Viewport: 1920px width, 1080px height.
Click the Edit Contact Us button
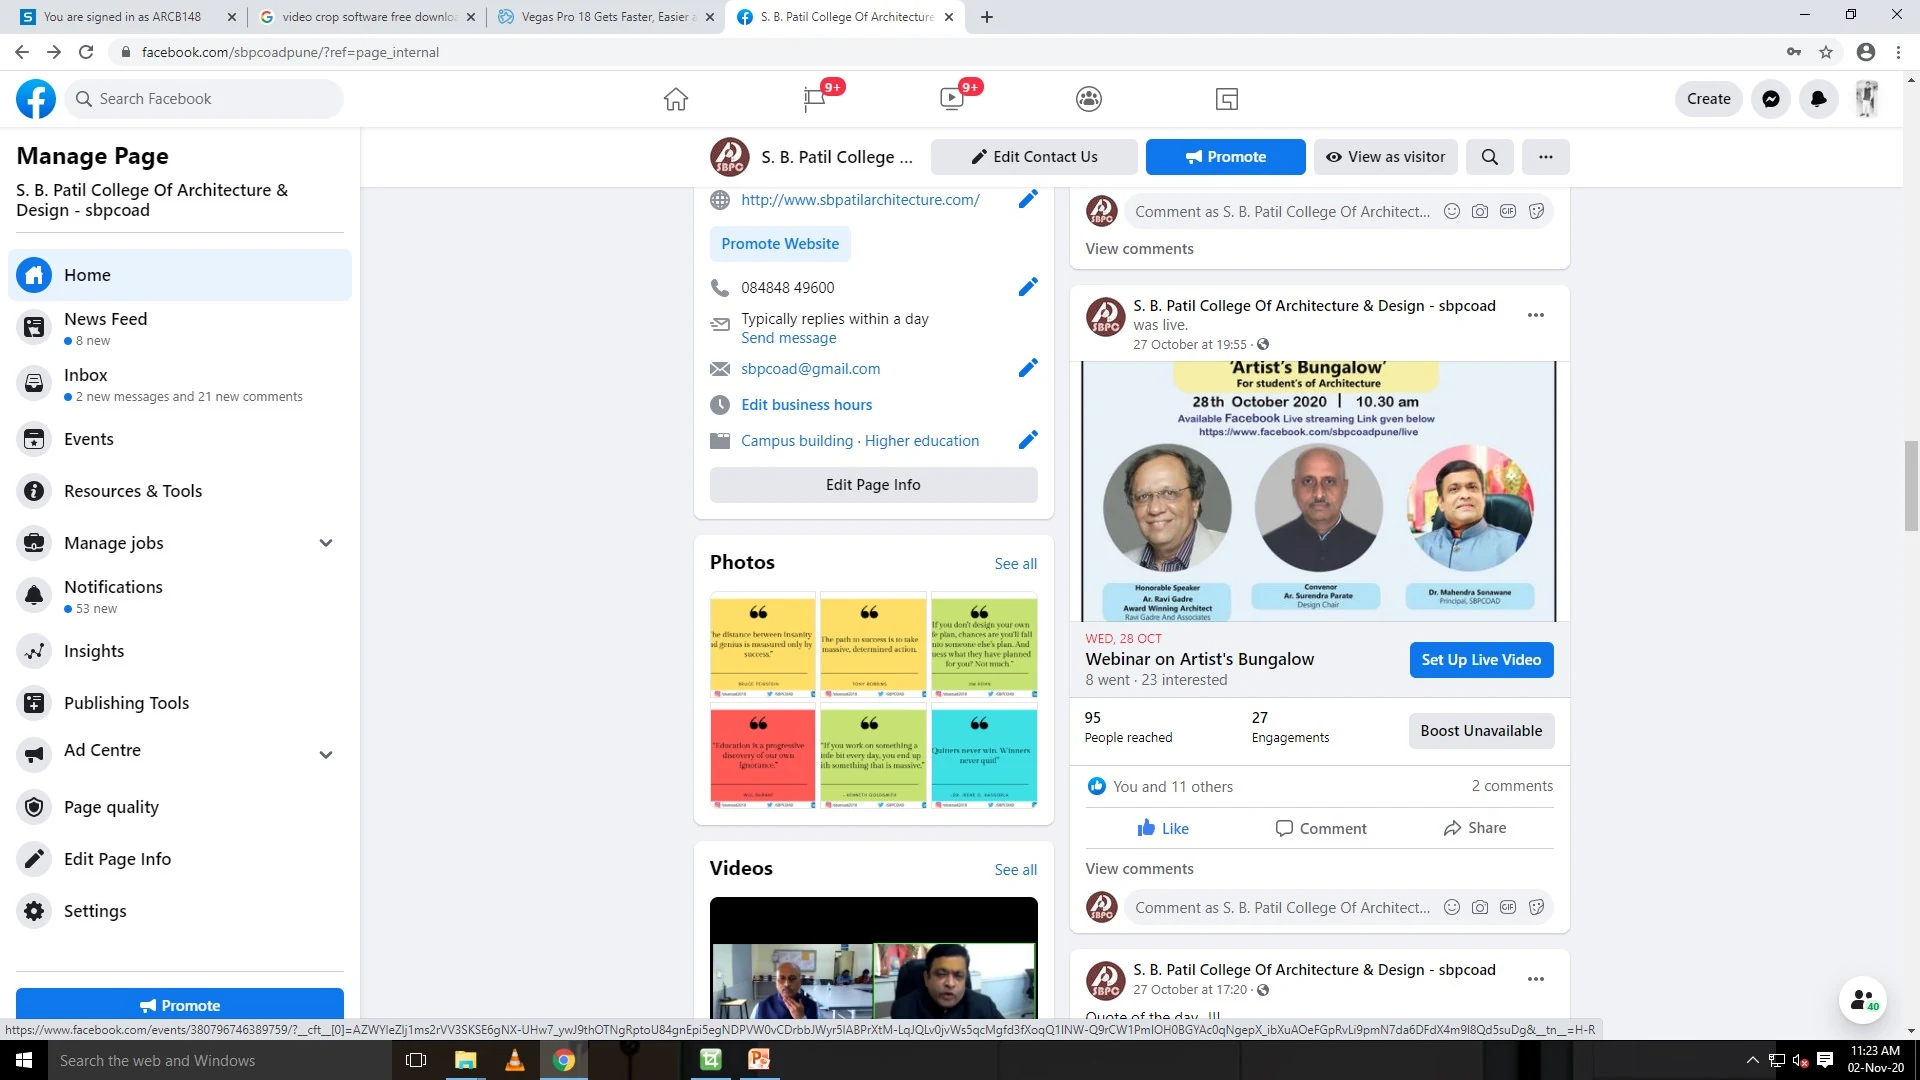(x=1034, y=157)
